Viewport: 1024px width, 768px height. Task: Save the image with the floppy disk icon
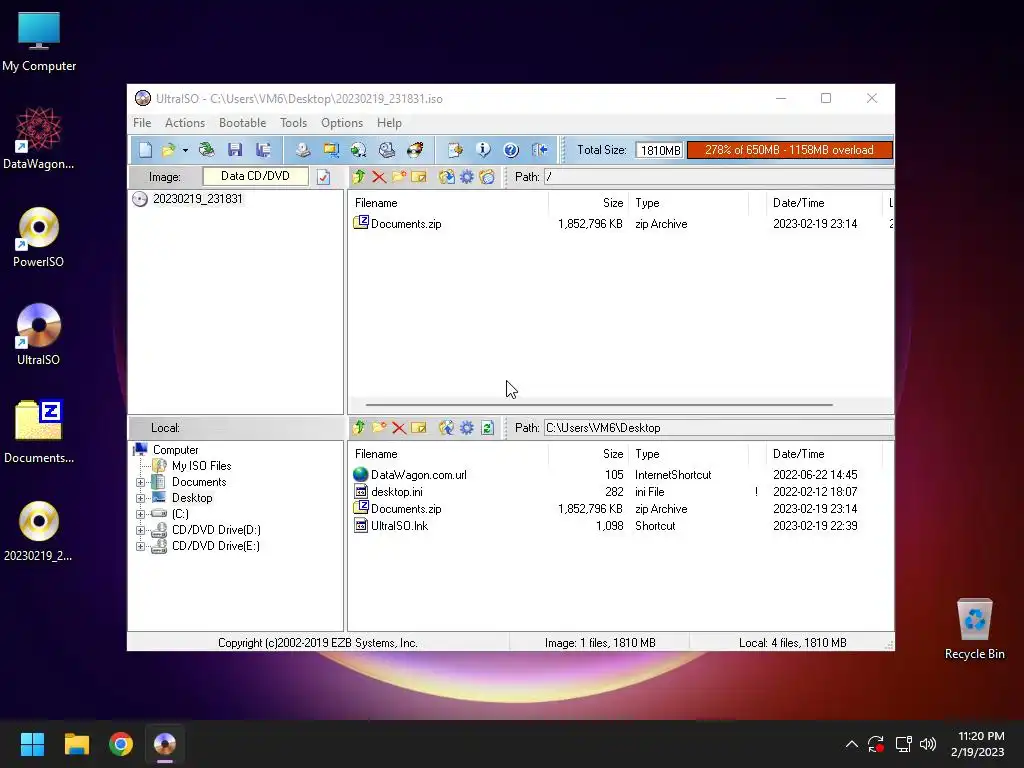pos(235,150)
